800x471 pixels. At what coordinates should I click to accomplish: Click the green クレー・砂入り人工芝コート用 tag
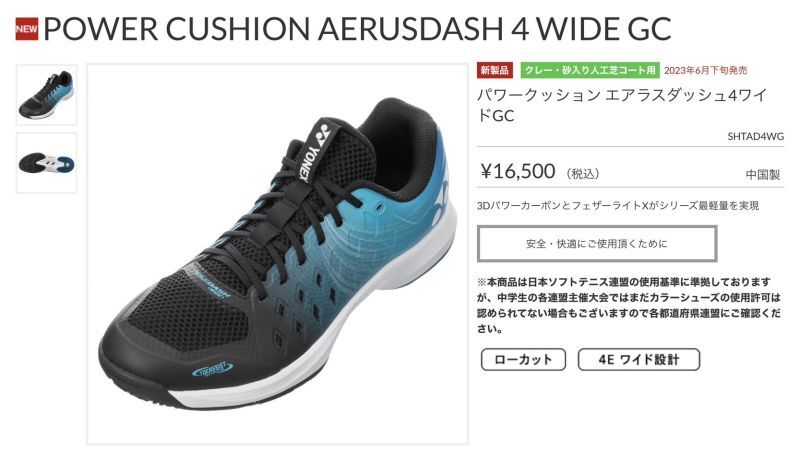[590, 70]
